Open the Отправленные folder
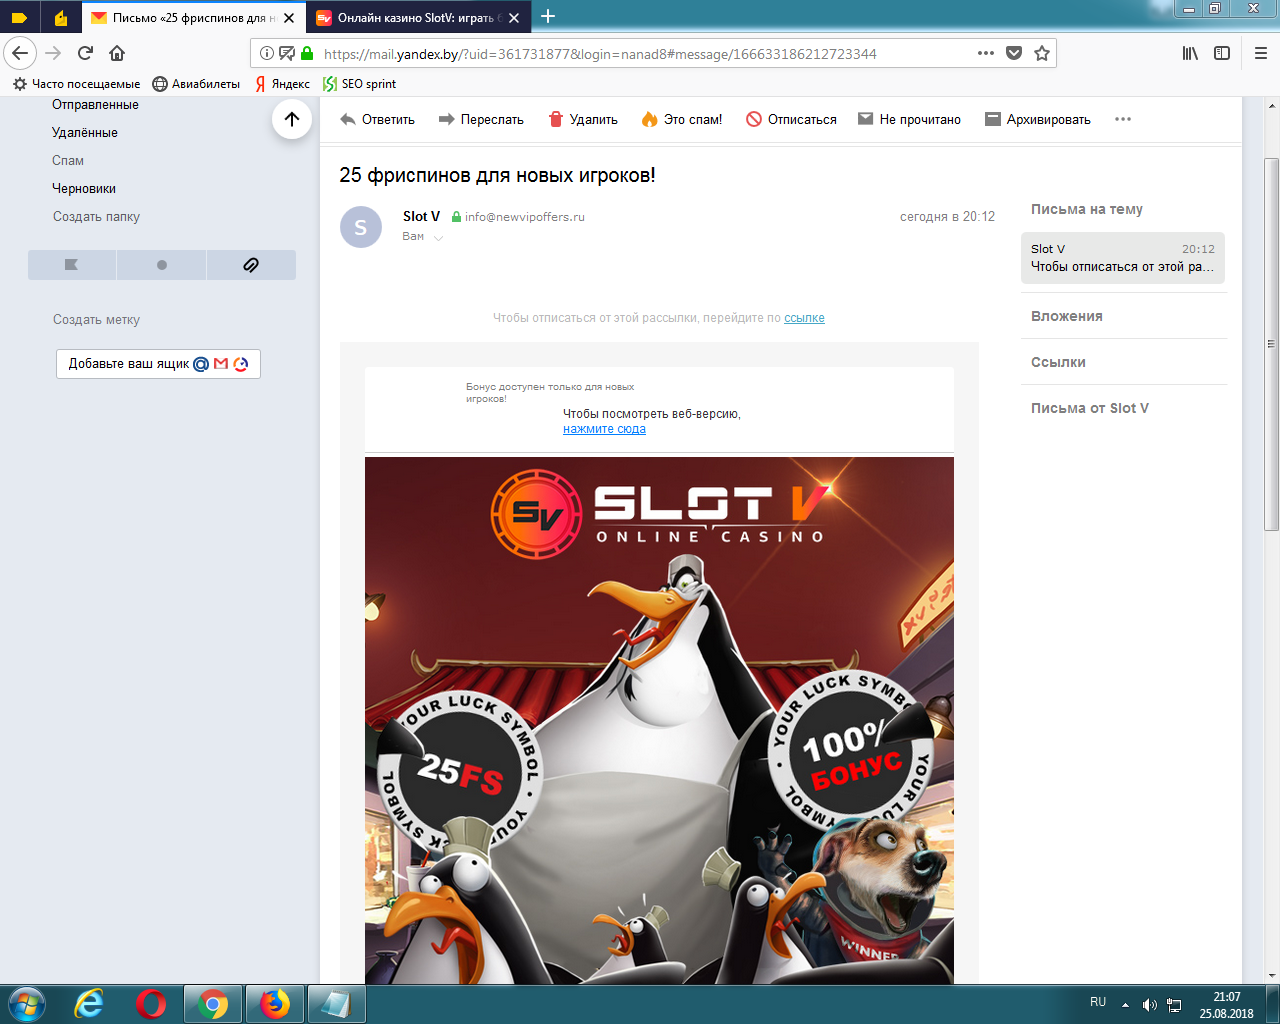 click(x=95, y=105)
